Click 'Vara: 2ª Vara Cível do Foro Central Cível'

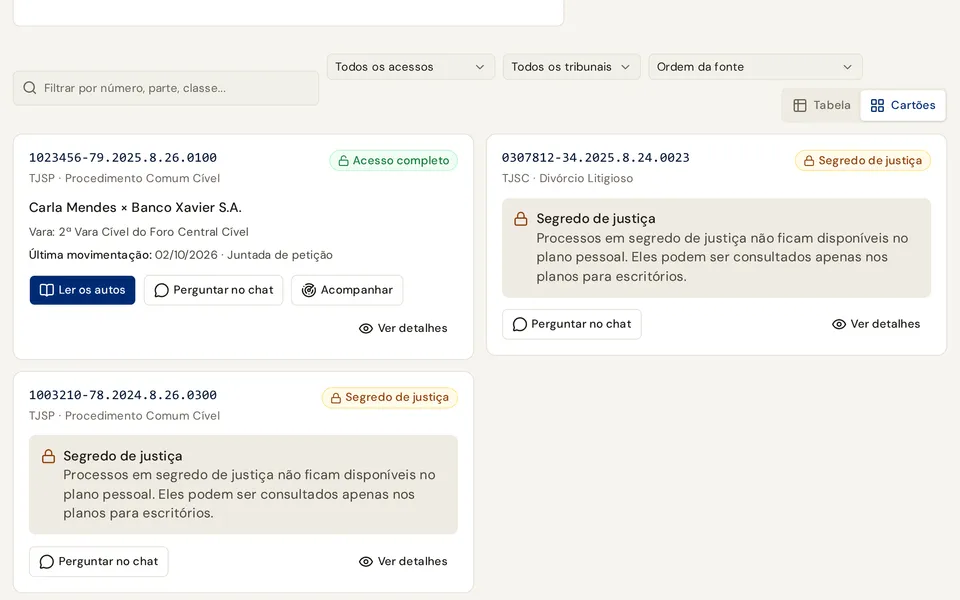click(139, 232)
